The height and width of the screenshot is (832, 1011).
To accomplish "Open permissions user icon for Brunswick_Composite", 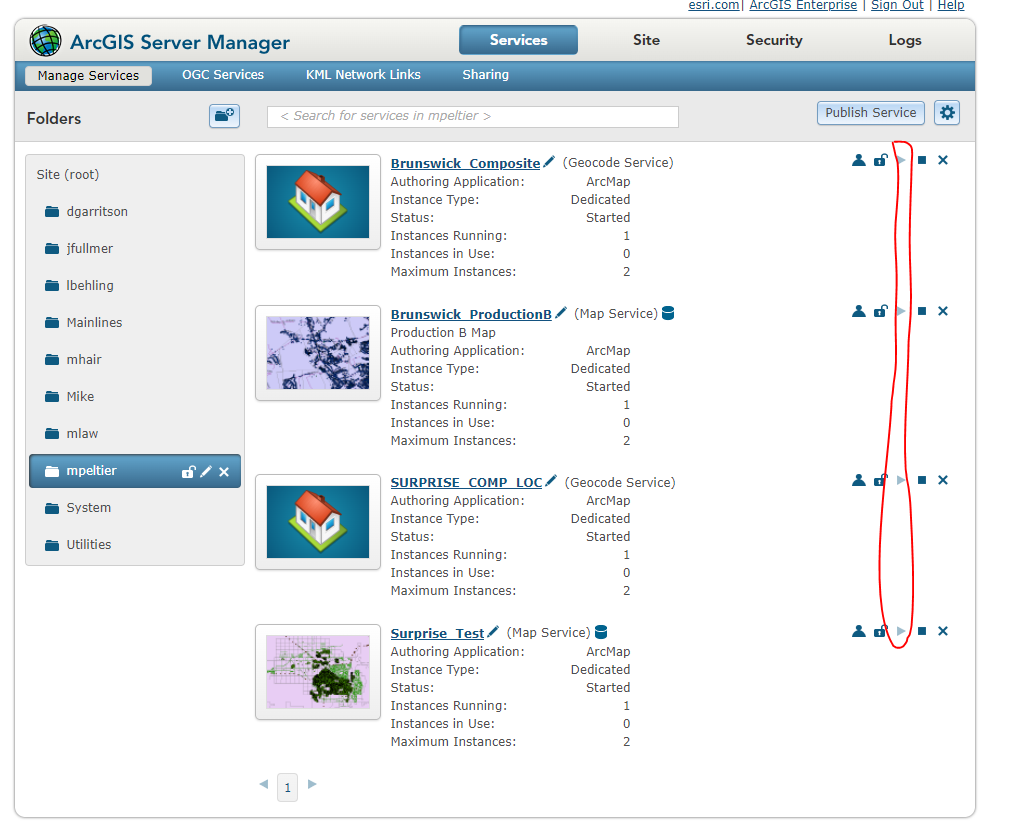I will tap(859, 160).
